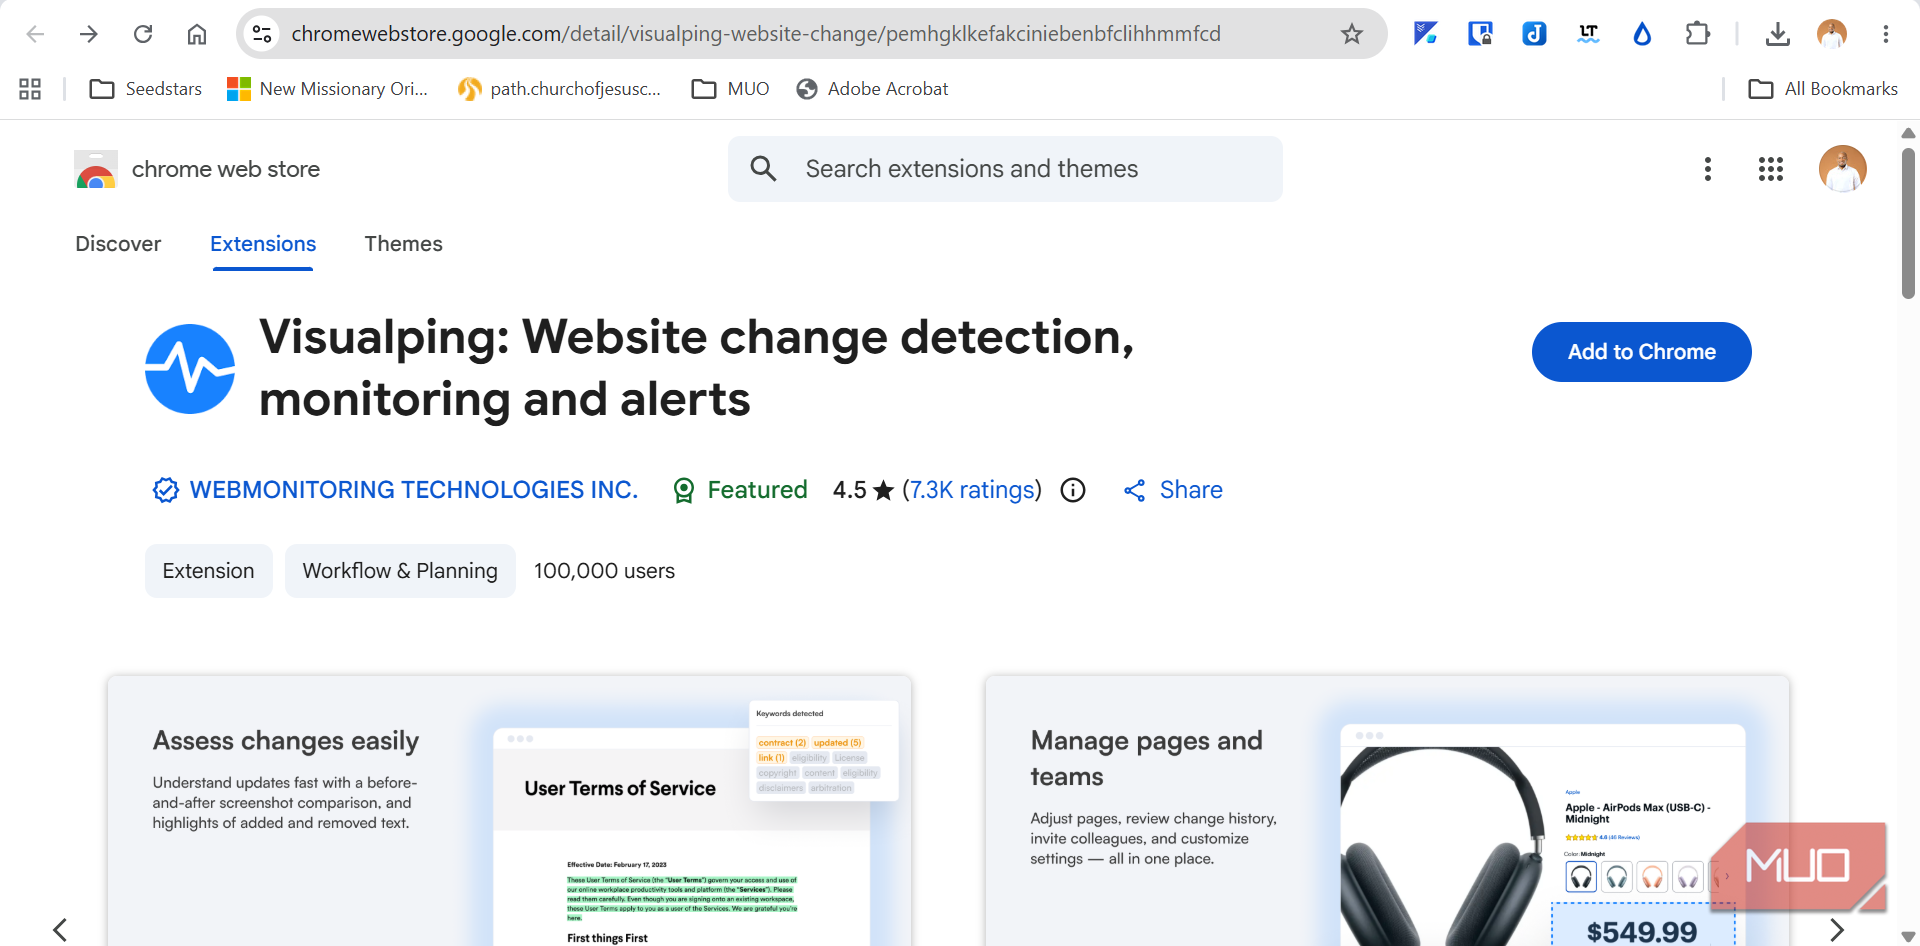This screenshot has height=946, width=1920.
Task: Open the home page button
Action: tap(197, 34)
